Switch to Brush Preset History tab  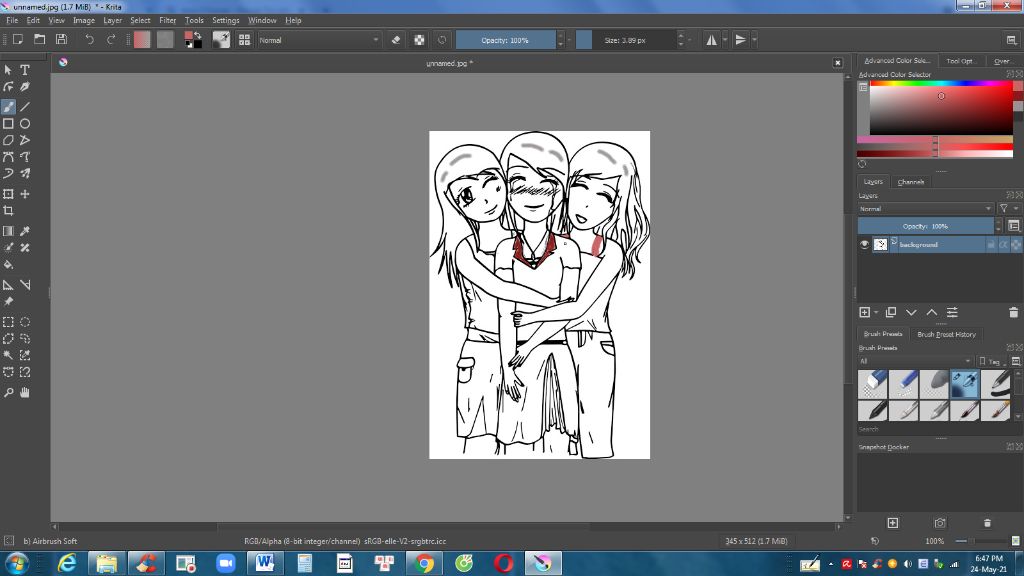click(946, 334)
